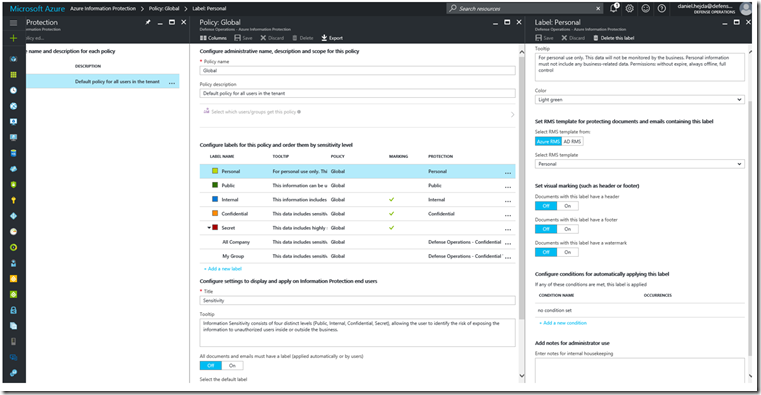The image size is (761, 395).
Task: Turn footer marking On
Action: [568, 229]
